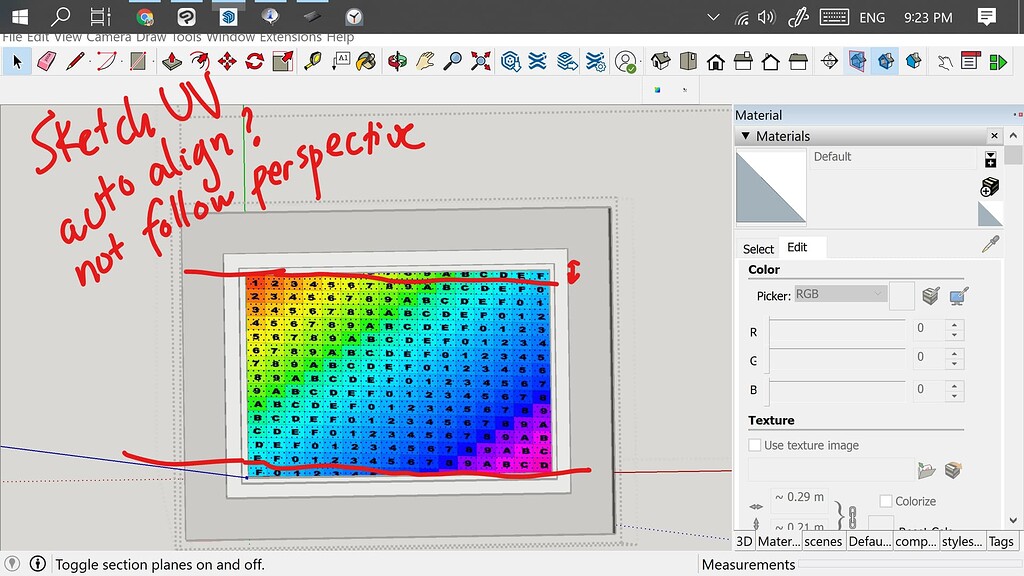Switch to the Select tab
This screenshot has width=1024, height=576.
pos(758,248)
